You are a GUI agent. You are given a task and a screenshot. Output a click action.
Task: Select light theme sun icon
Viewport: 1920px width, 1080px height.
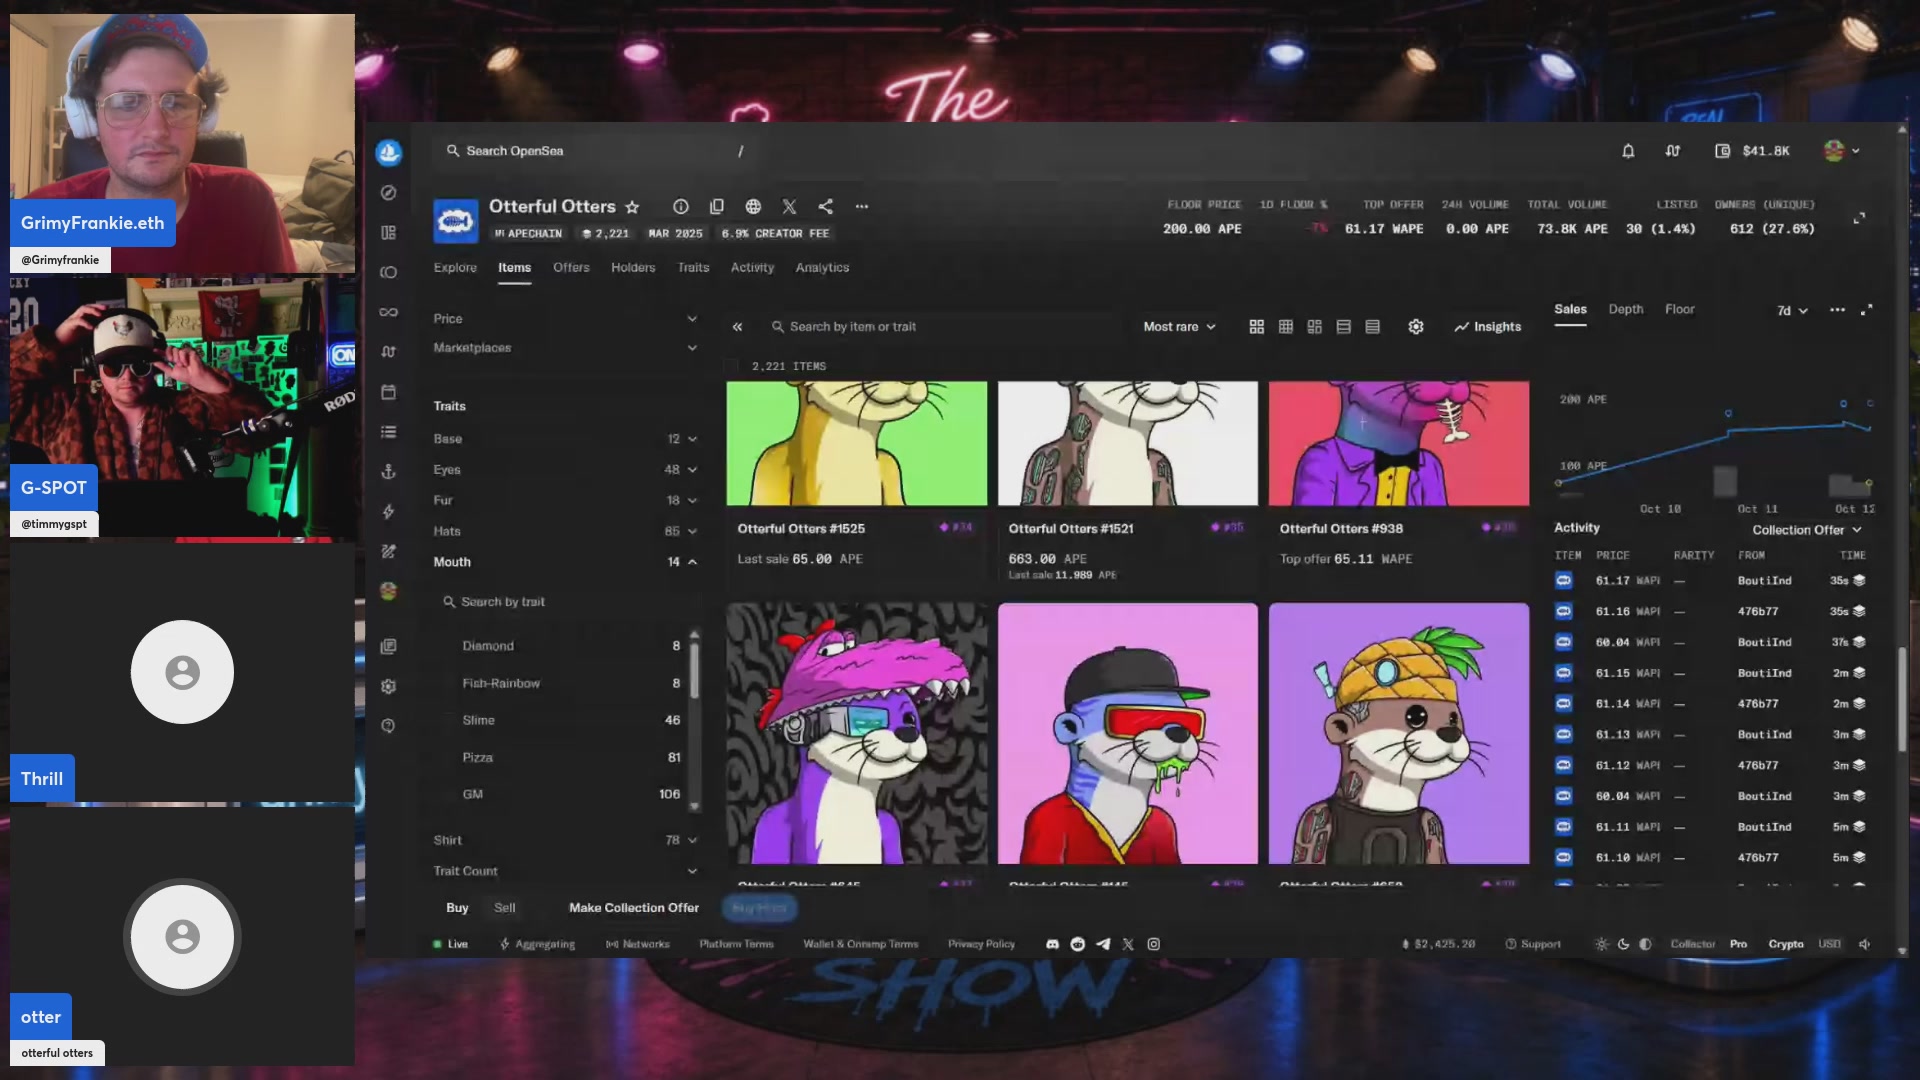point(1601,944)
